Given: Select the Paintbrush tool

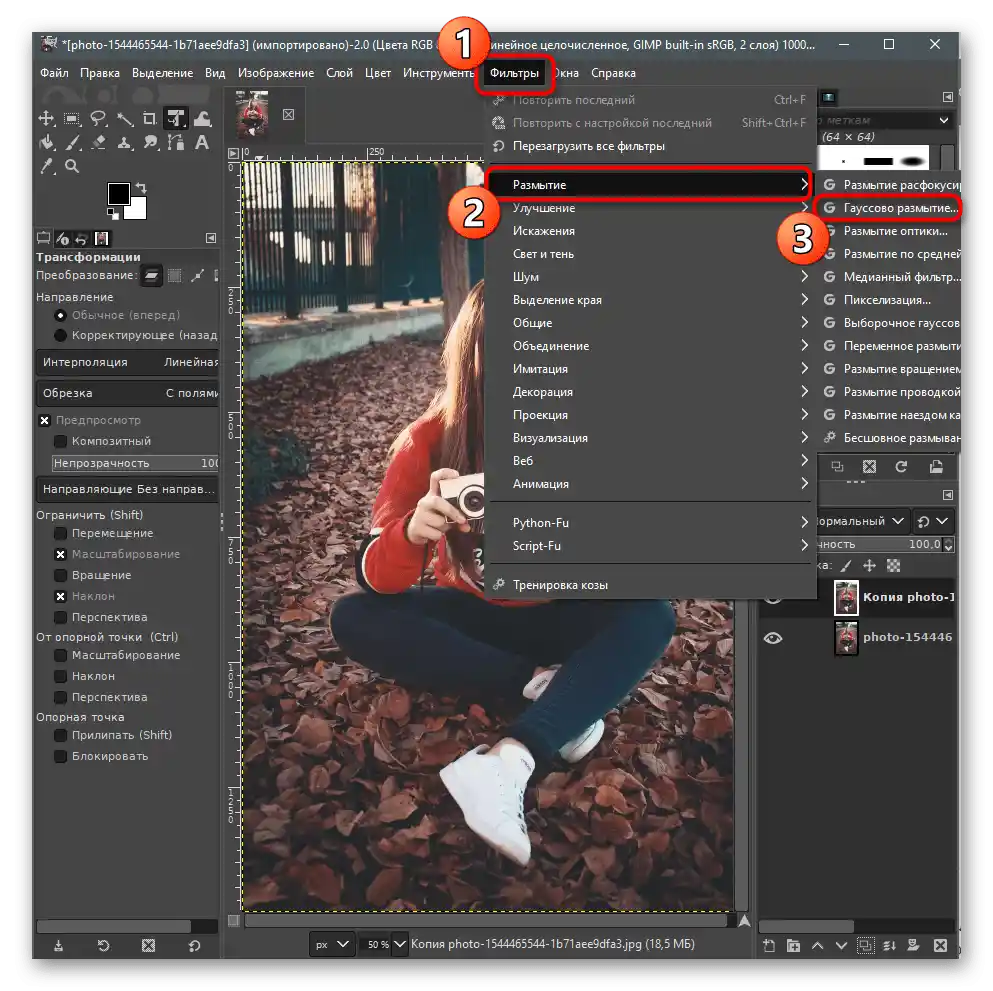Looking at the screenshot, I should (x=73, y=142).
